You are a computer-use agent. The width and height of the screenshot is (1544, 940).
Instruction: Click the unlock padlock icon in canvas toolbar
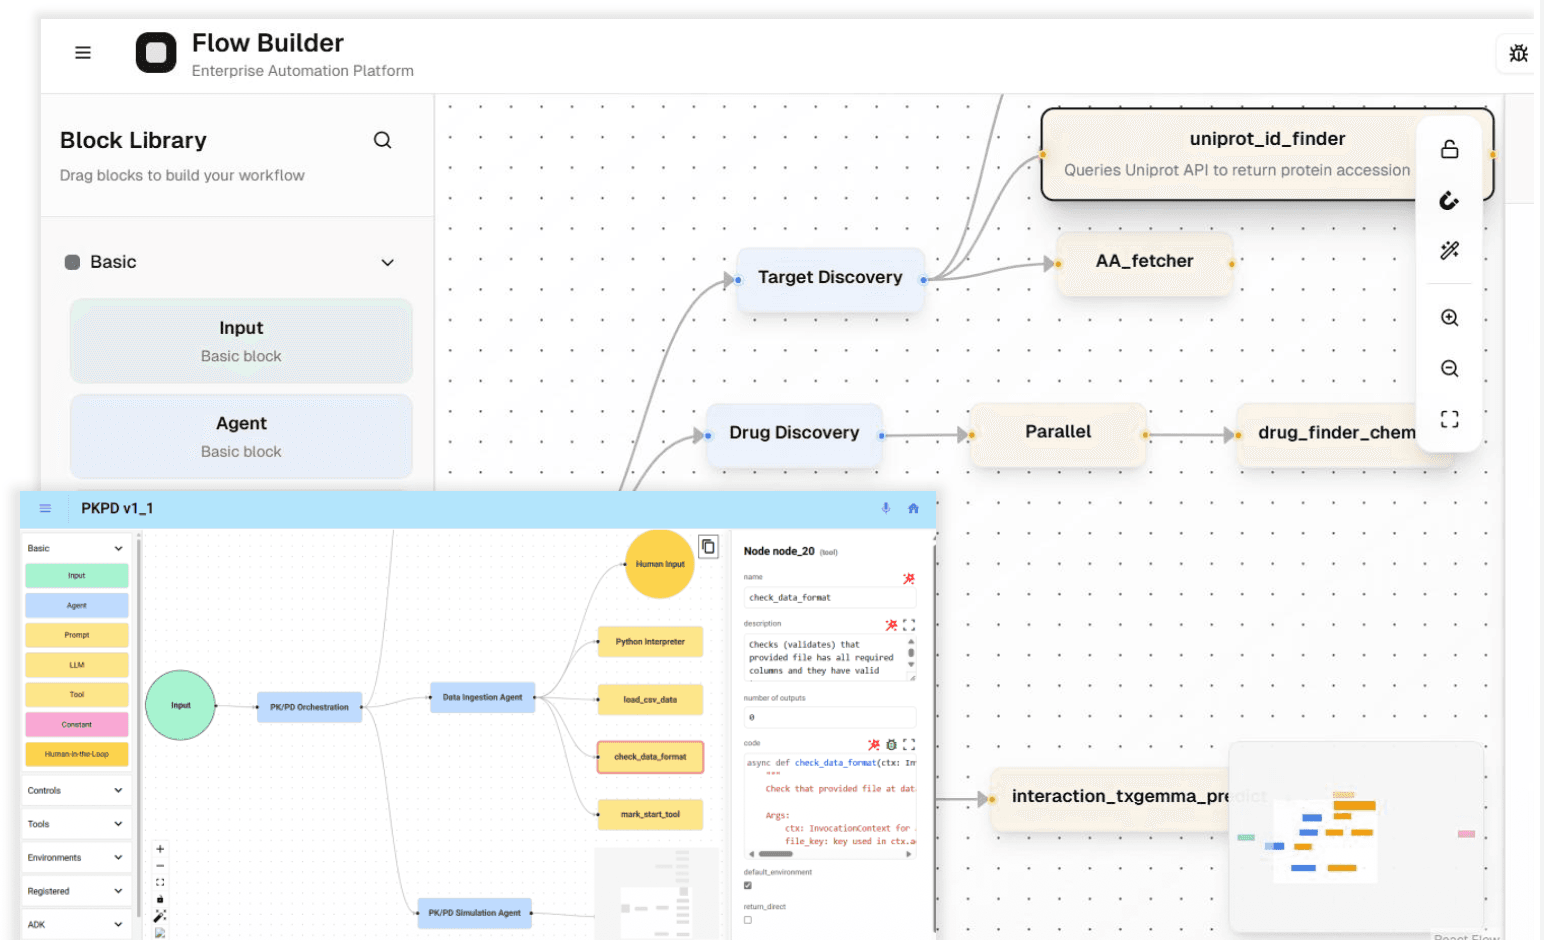pyautogui.click(x=1449, y=150)
